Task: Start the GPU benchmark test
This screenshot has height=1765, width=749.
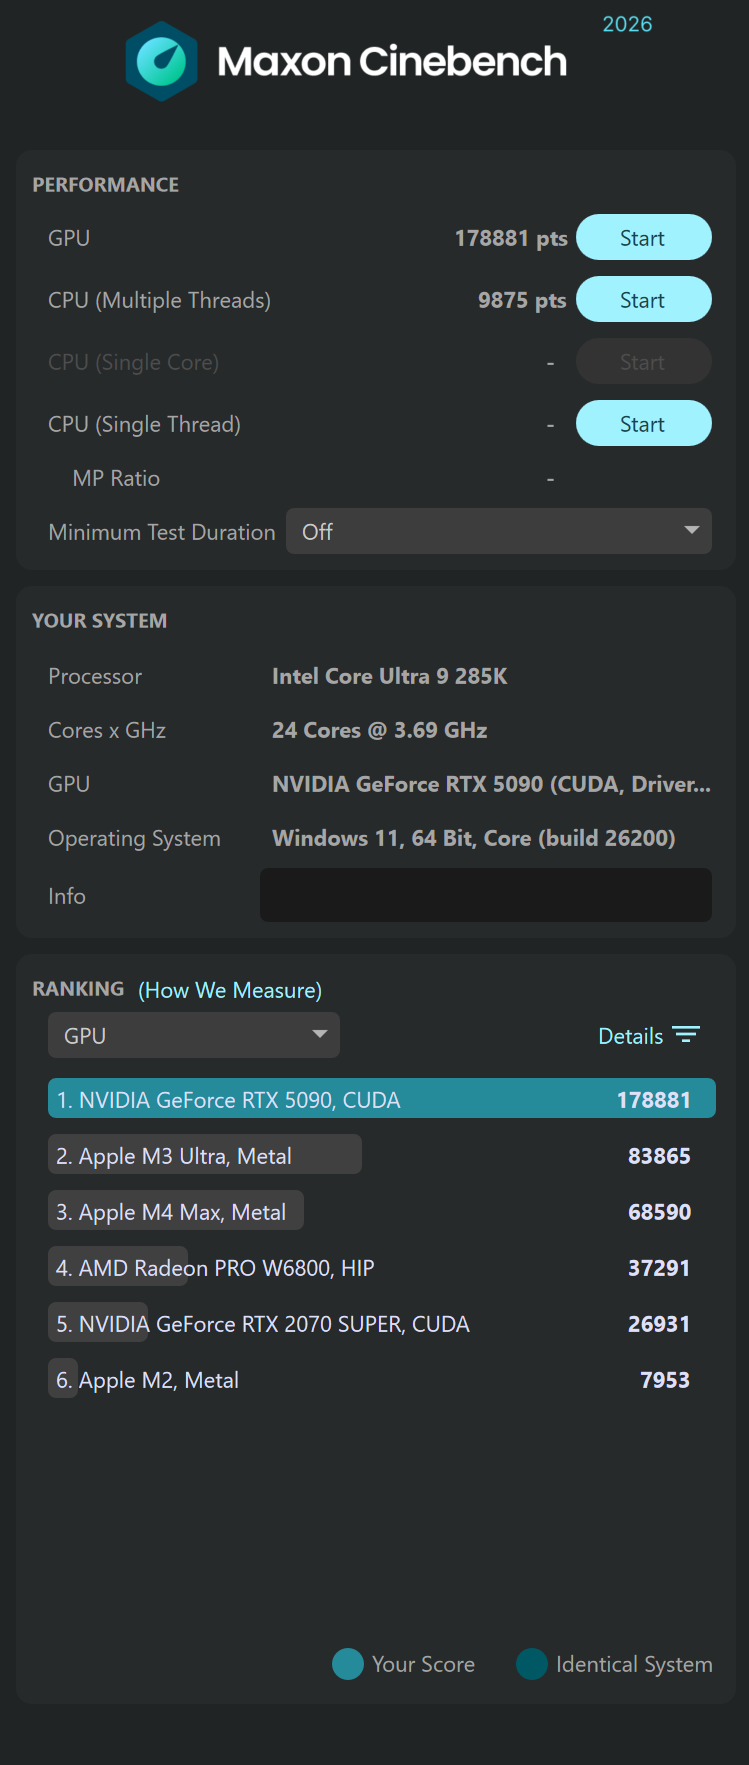Action: (643, 238)
